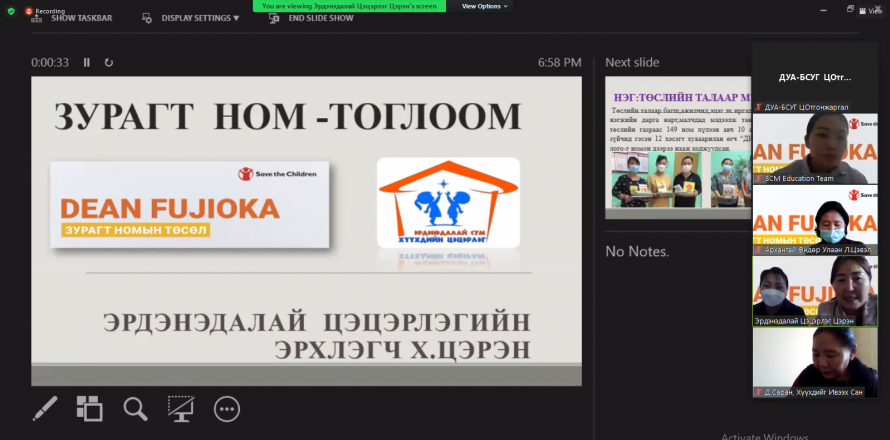Click muted mic icon beside SCM Education Team

759,178
